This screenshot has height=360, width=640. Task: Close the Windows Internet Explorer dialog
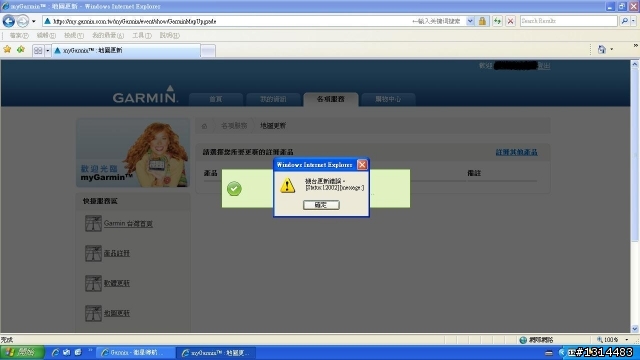coord(362,164)
